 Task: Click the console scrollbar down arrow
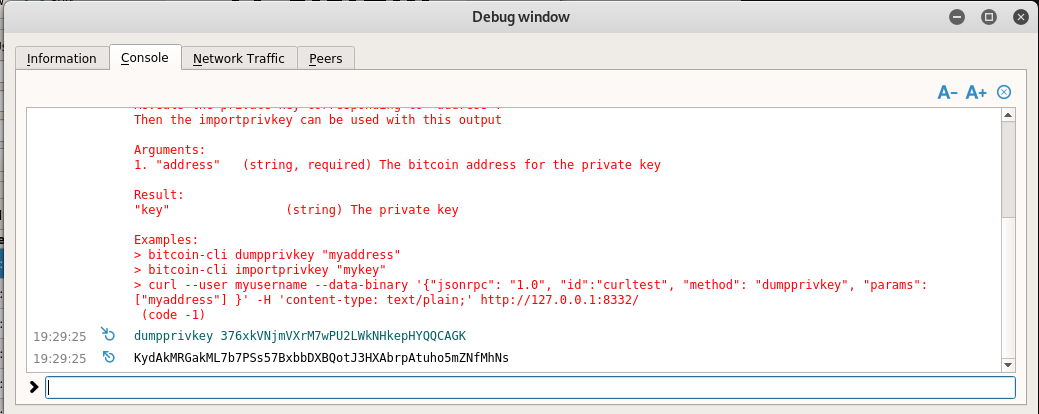(x=1008, y=365)
